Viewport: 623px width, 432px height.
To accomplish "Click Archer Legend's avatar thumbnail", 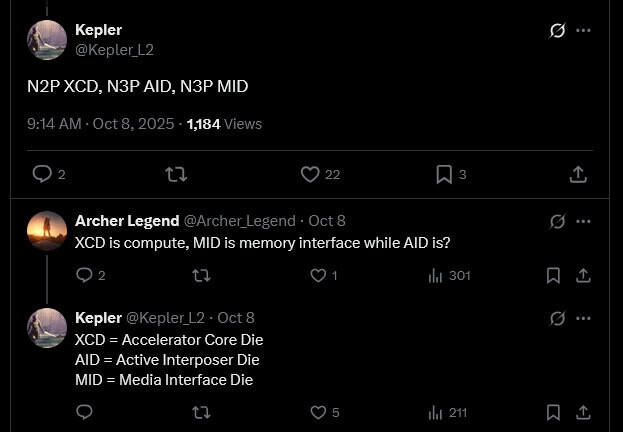I will [x=47, y=230].
